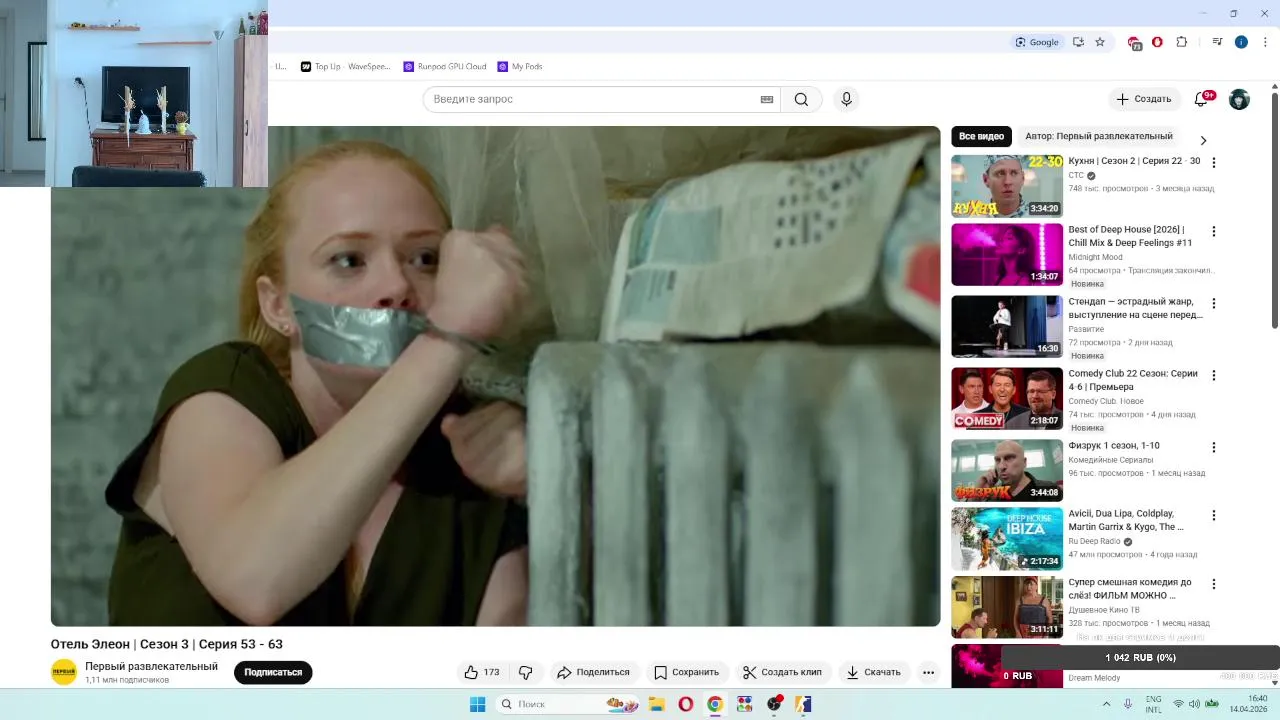
Task: Open the Chrome profile icon
Action: tap(1241, 42)
